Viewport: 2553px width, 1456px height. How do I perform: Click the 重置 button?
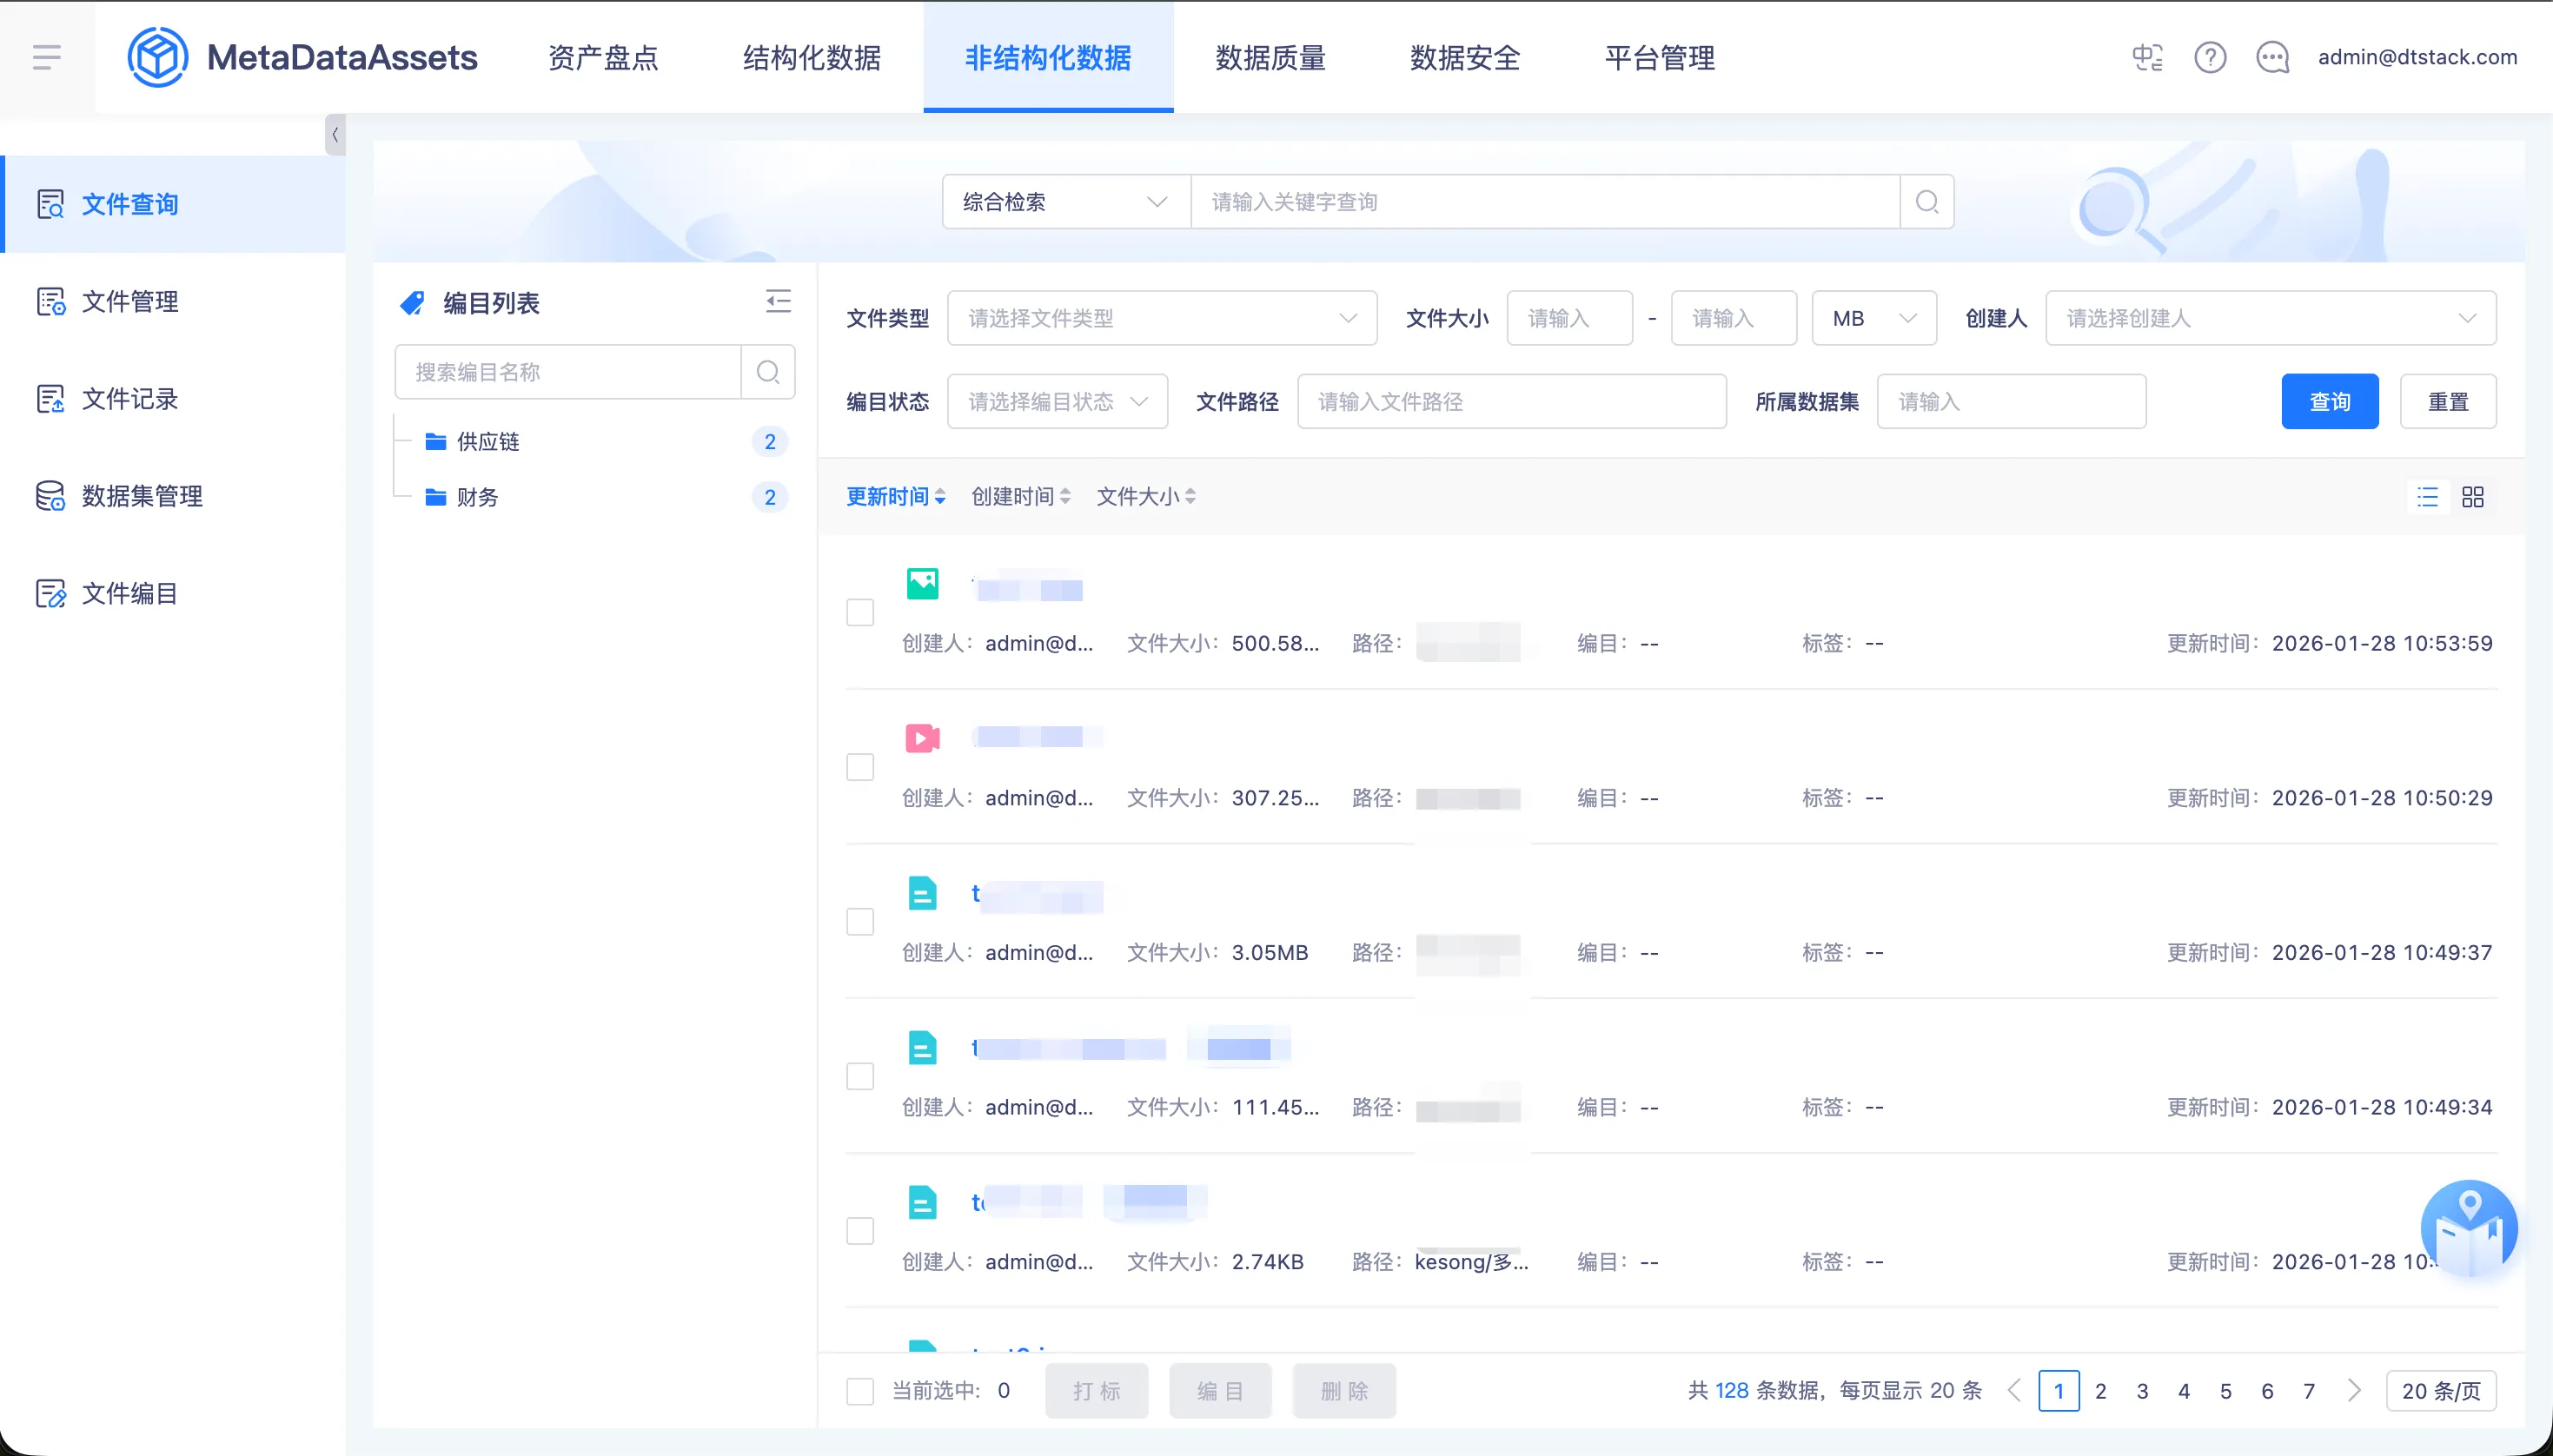click(x=2447, y=402)
